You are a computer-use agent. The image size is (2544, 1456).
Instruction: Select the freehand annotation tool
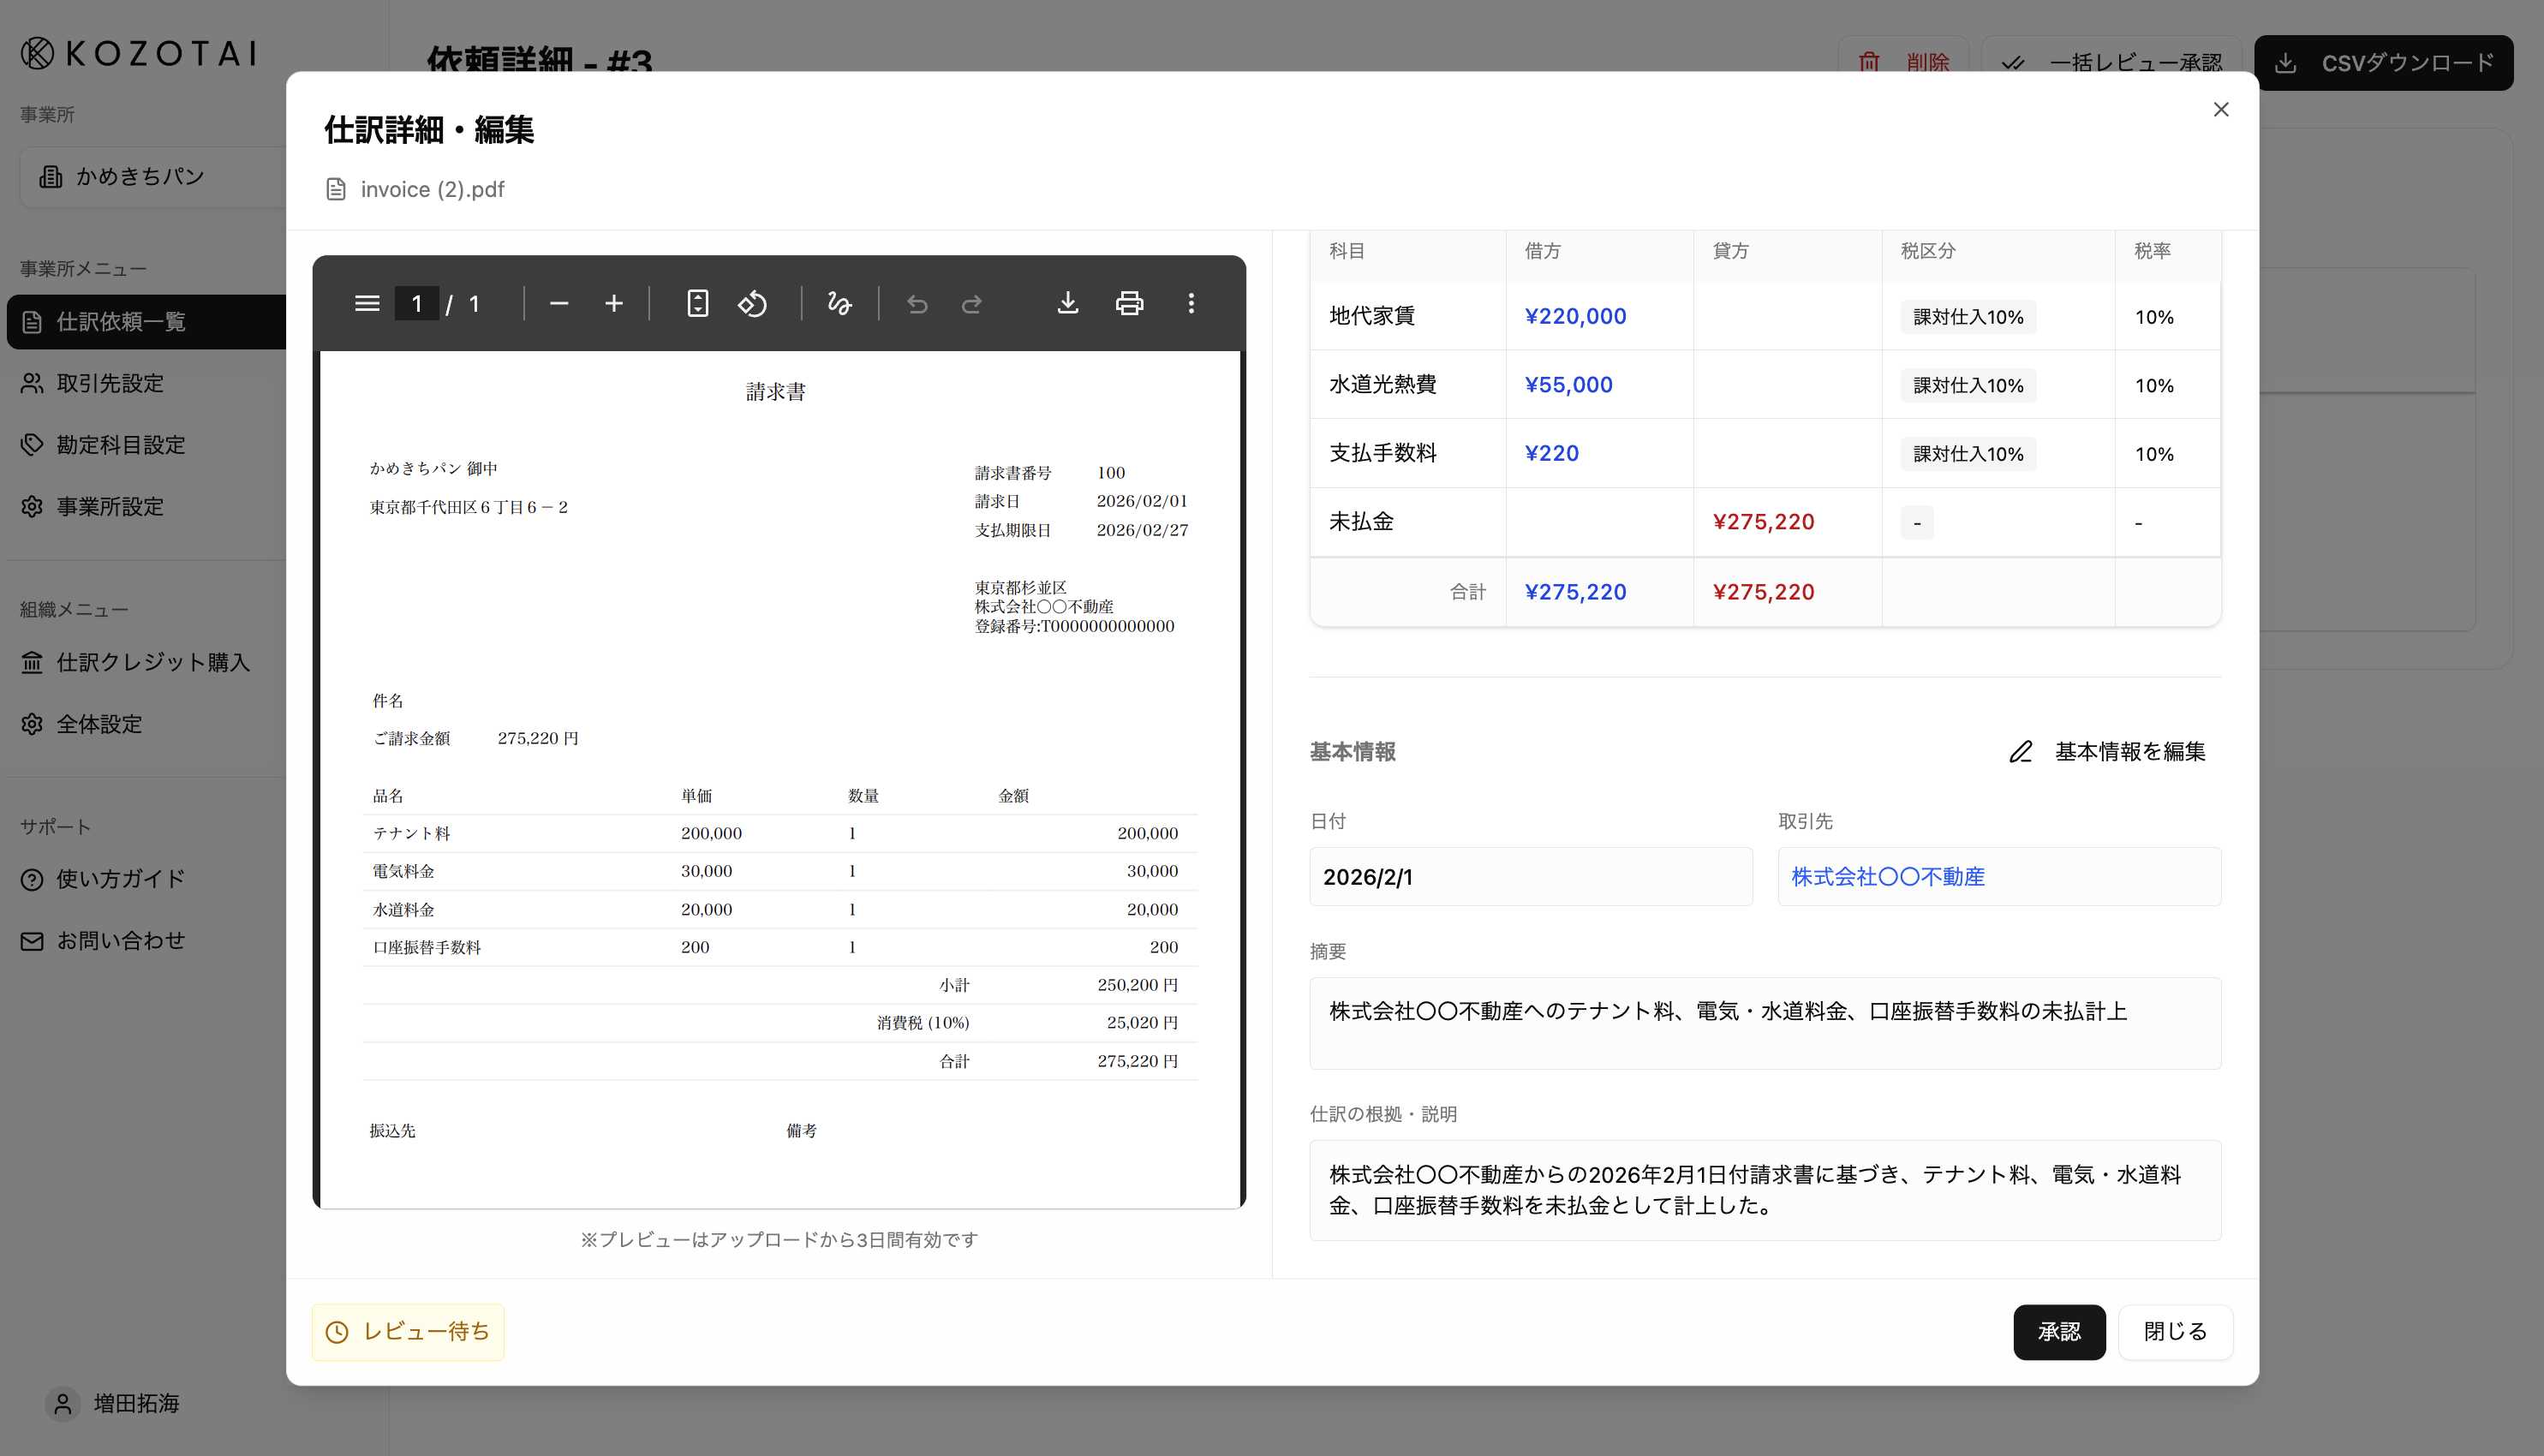(839, 303)
